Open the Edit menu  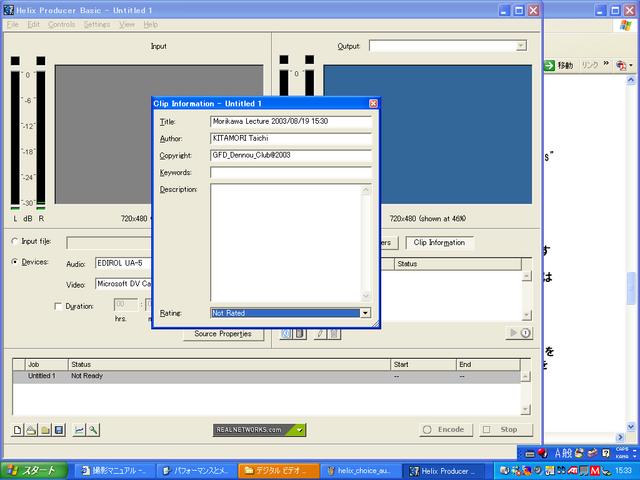33,24
